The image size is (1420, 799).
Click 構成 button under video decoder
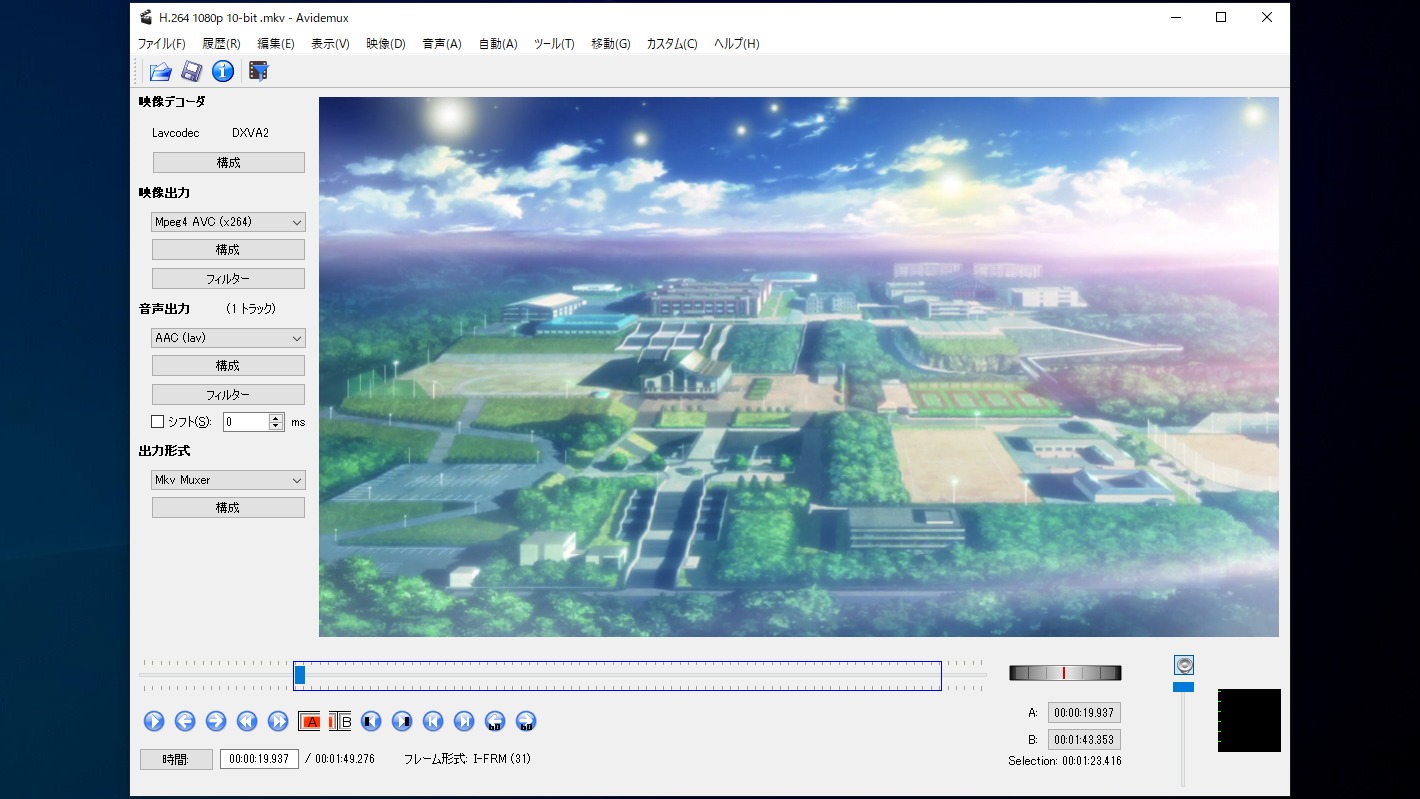tap(228, 162)
